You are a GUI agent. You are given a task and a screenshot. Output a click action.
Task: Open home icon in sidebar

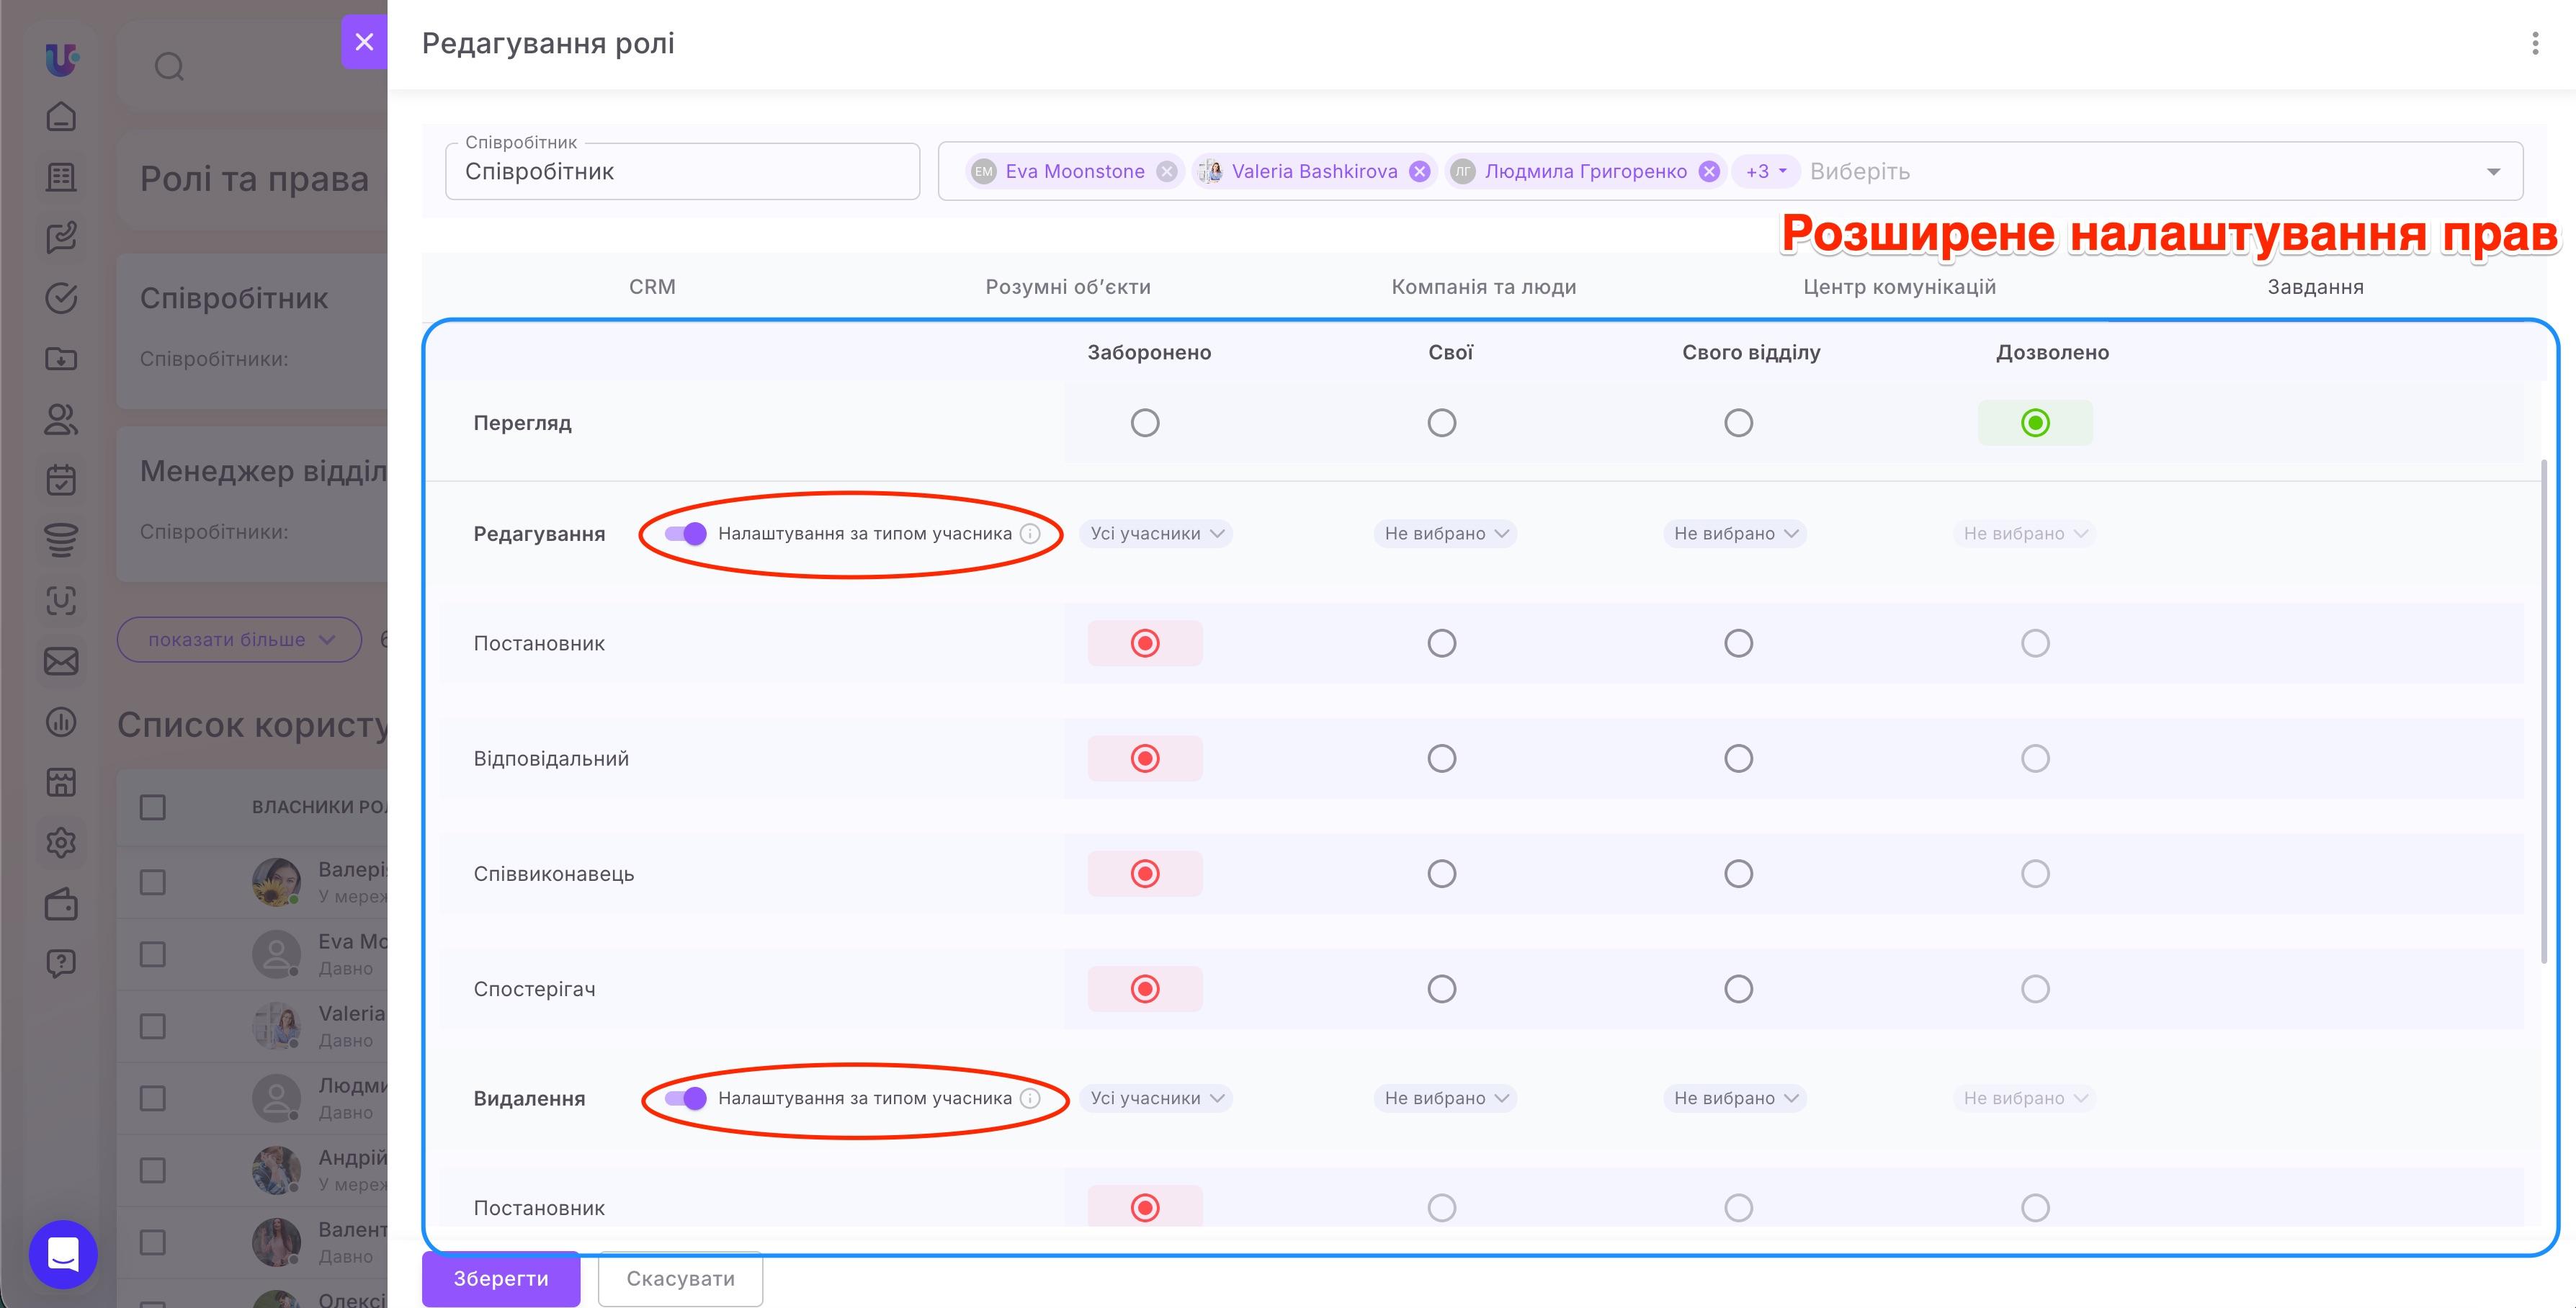pos(61,116)
